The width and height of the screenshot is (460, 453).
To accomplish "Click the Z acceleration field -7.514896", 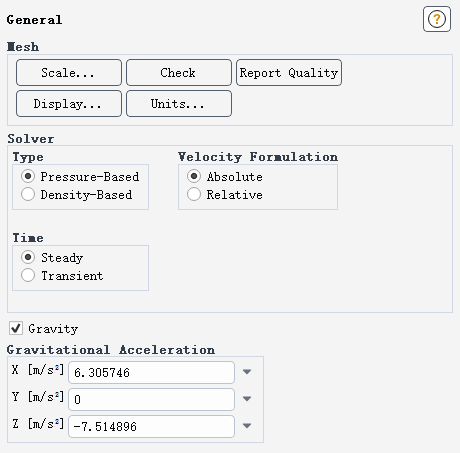I will tap(151, 426).
